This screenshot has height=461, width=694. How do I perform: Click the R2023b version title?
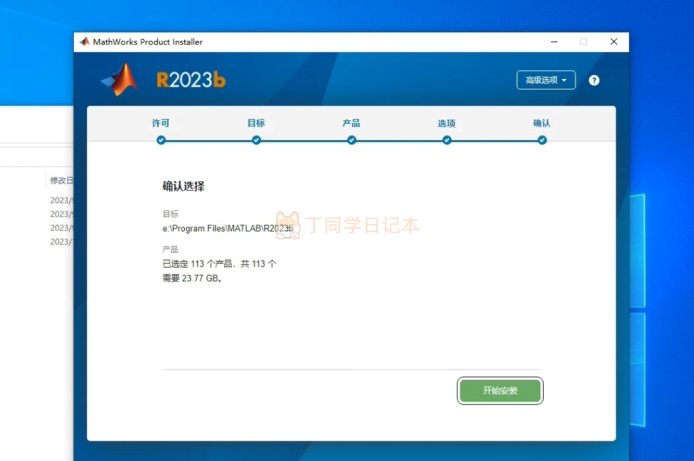[191, 80]
